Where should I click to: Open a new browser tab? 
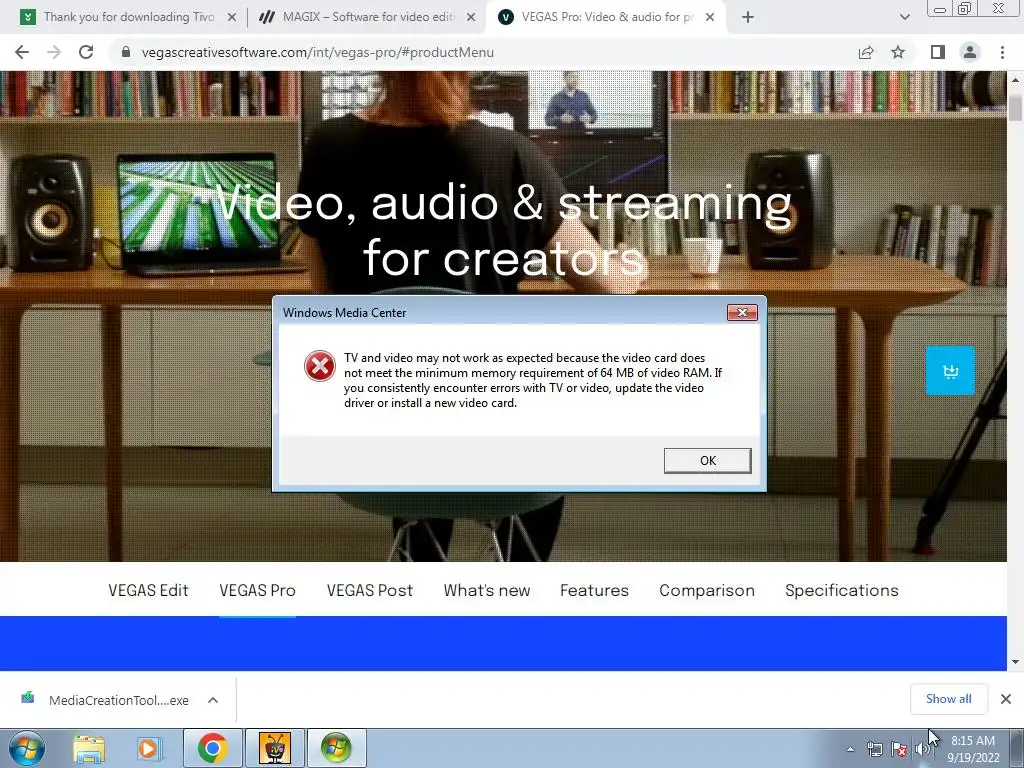coord(748,18)
